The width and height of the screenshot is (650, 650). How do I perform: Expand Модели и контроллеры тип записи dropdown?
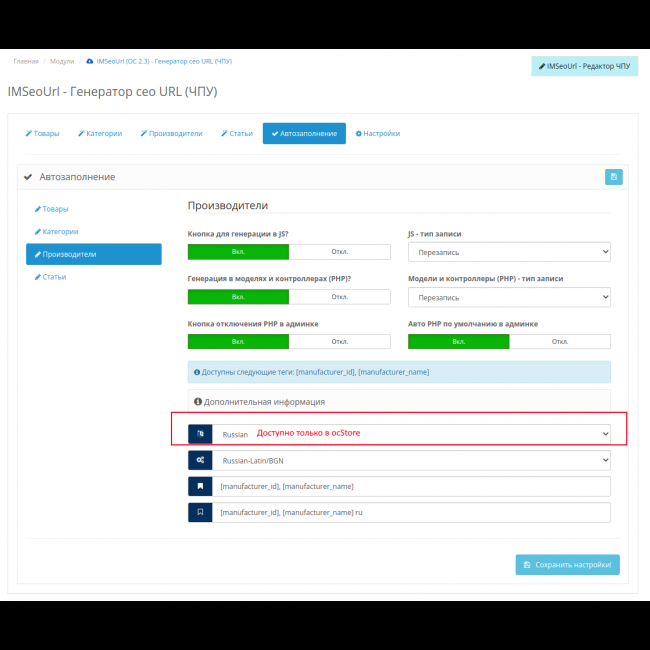point(509,297)
